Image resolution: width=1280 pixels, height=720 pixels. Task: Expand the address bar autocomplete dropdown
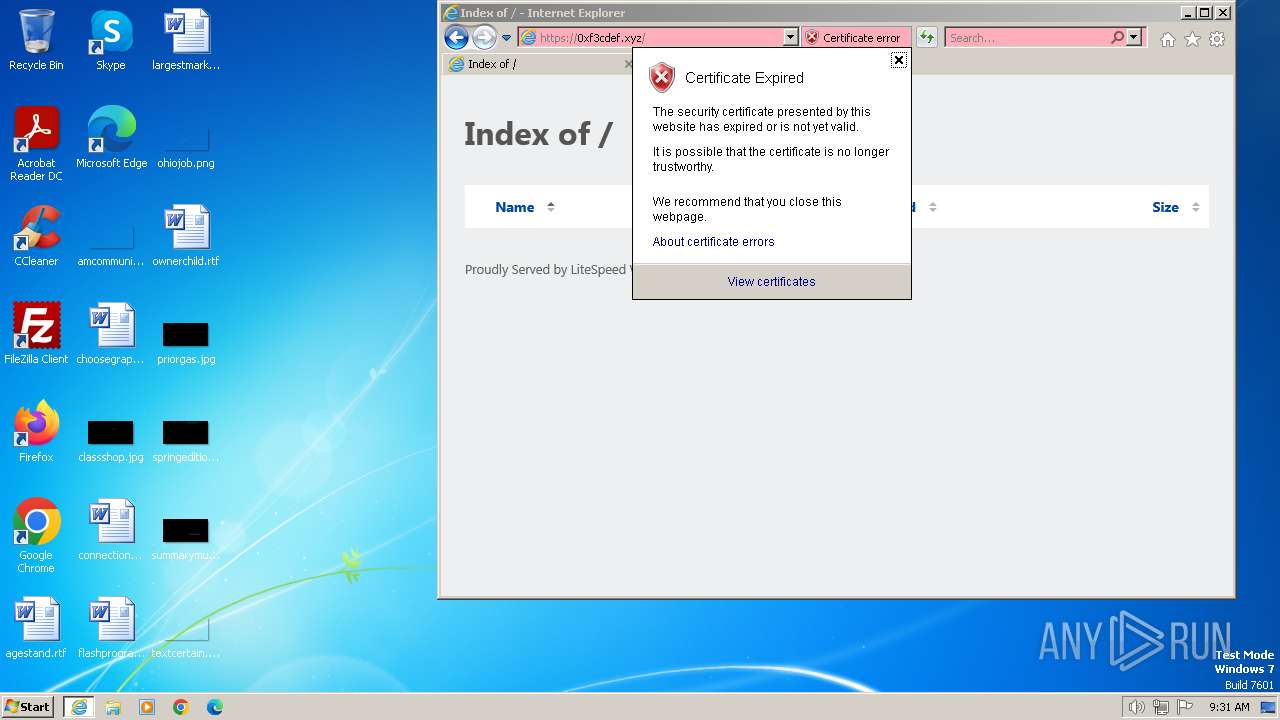click(790, 38)
